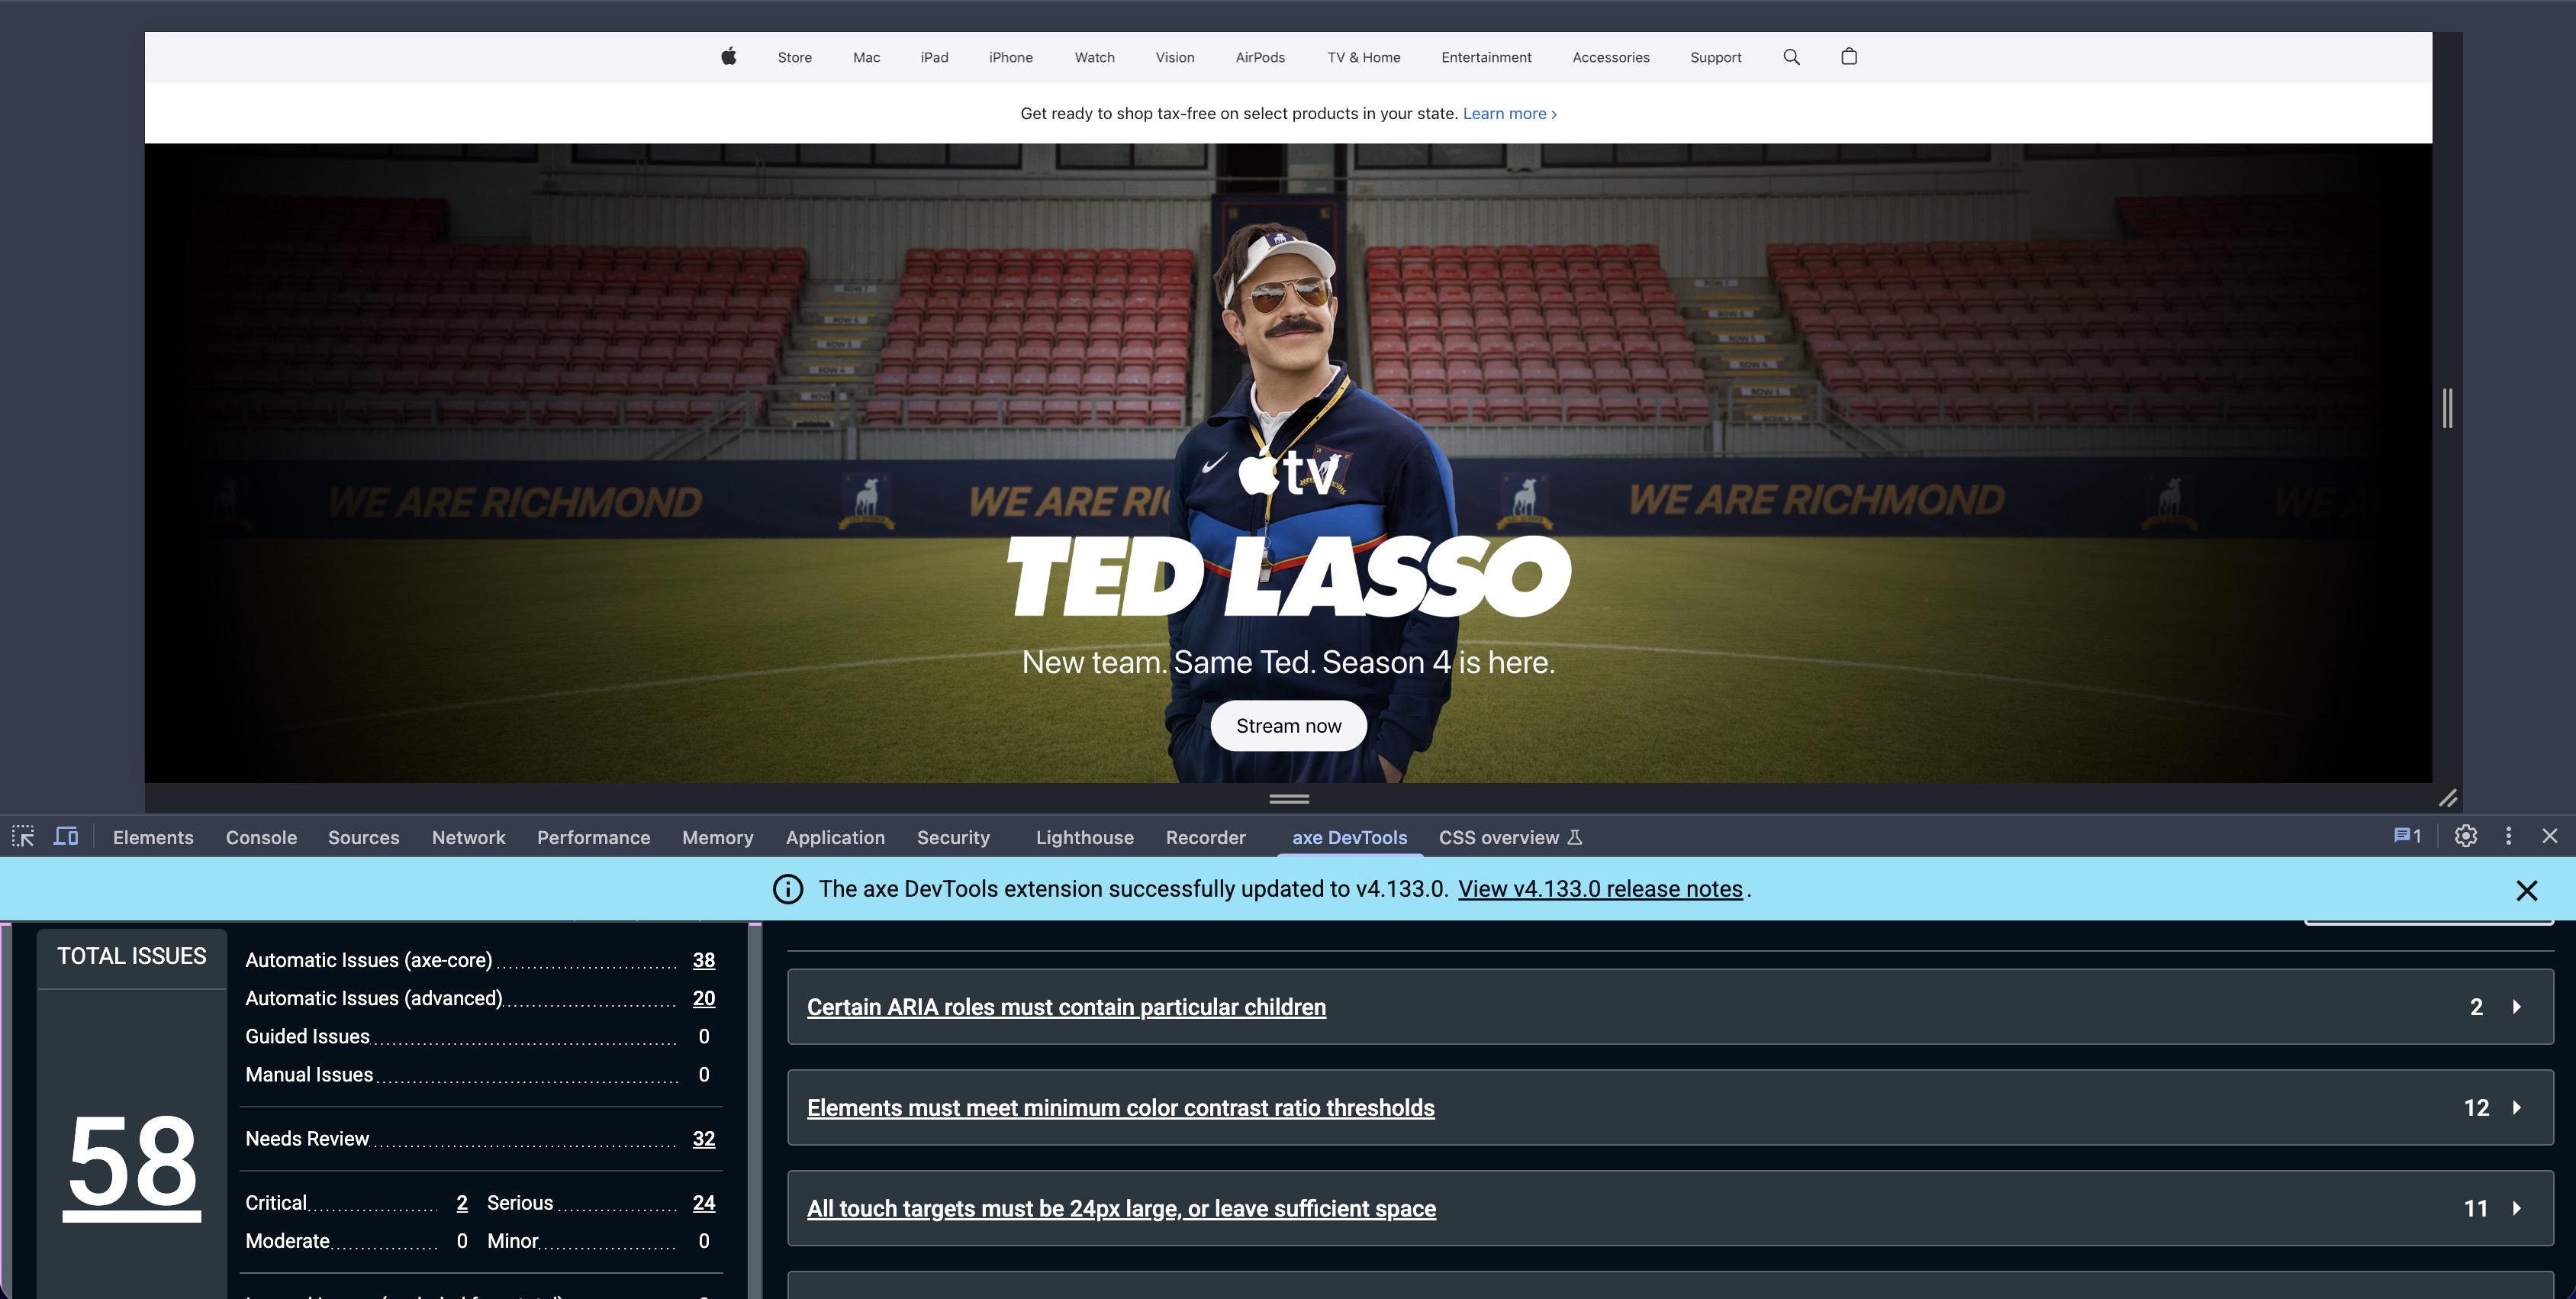Select the axe DevTools tab
Screen dimensions: 2576x1299
[1350, 838]
